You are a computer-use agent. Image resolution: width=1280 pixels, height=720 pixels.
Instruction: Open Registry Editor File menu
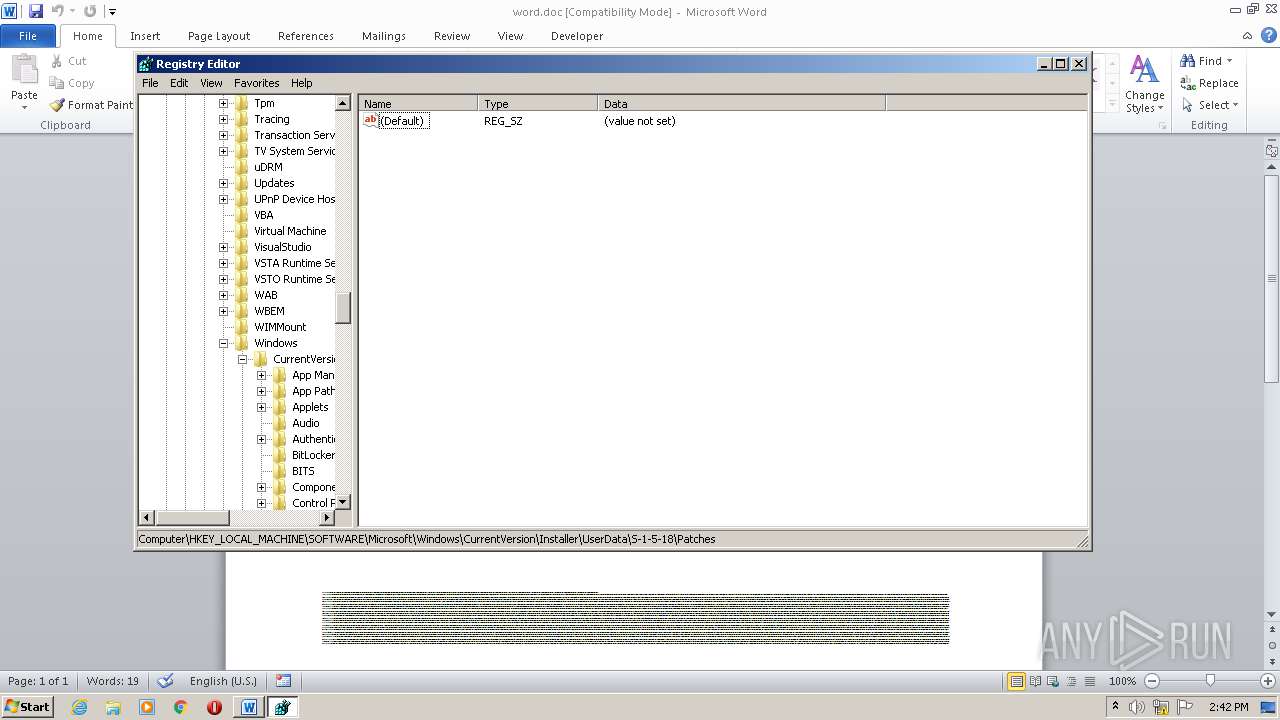pyautogui.click(x=150, y=83)
